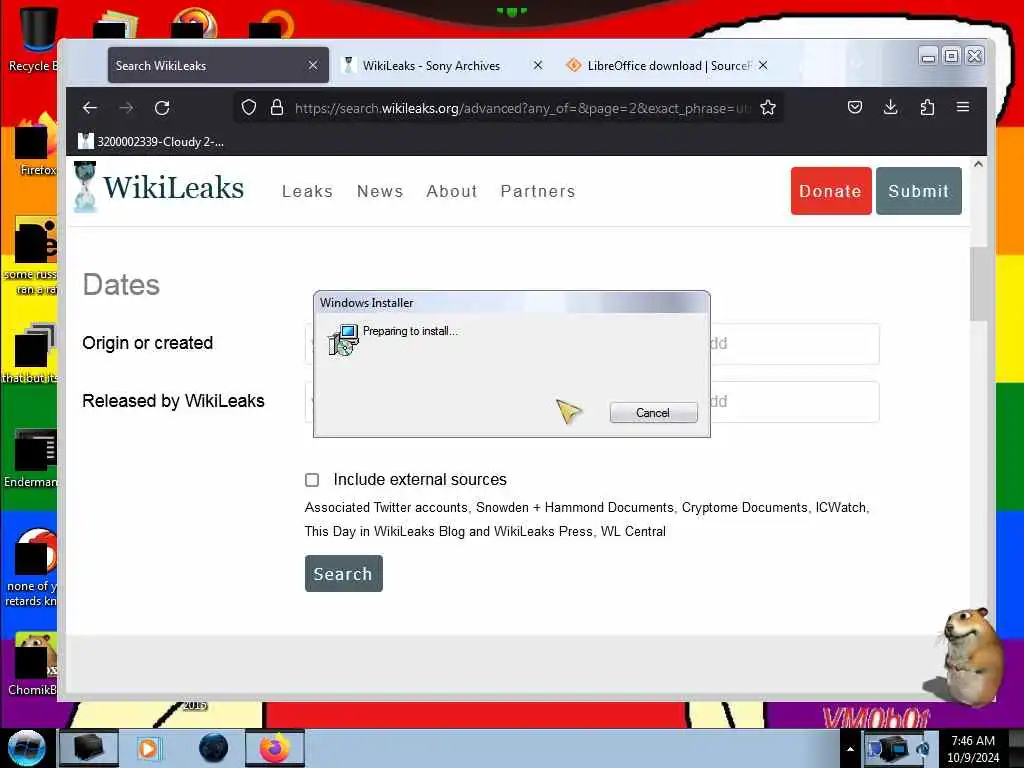Show hidden system tray icons
This screenshot has height=768, width=1024.
850,749
